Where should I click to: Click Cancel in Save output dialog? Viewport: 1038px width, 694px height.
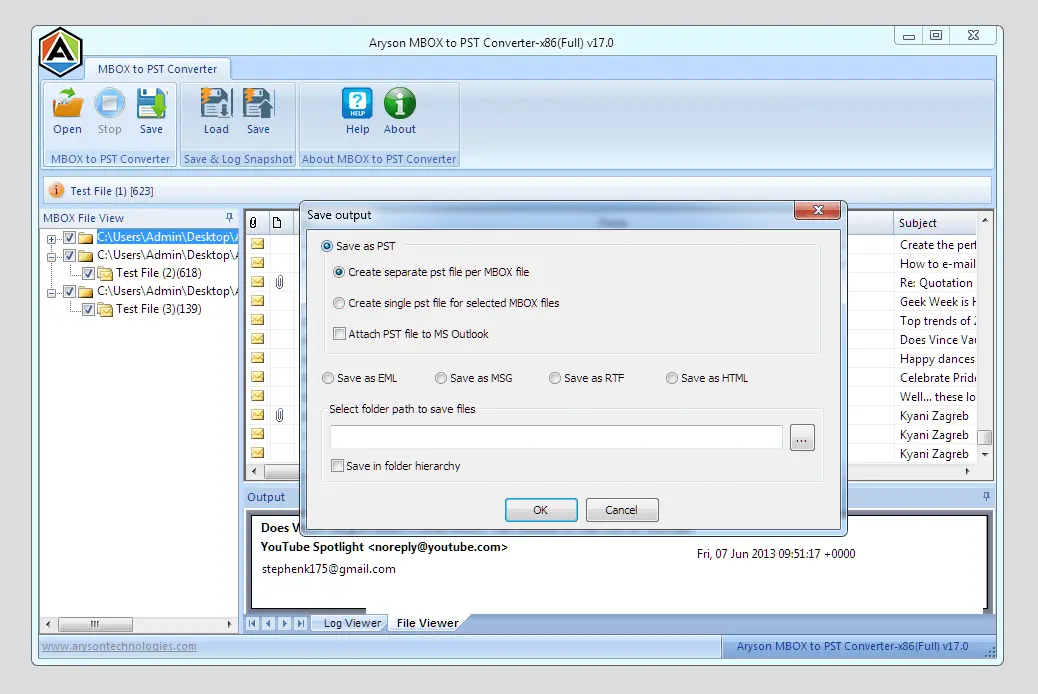pyautogui.click(x=622, y=510)
